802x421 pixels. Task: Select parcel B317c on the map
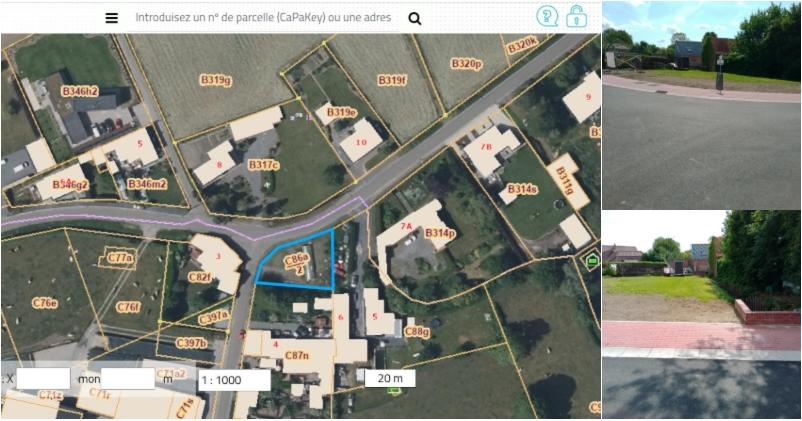pos(263,165)
